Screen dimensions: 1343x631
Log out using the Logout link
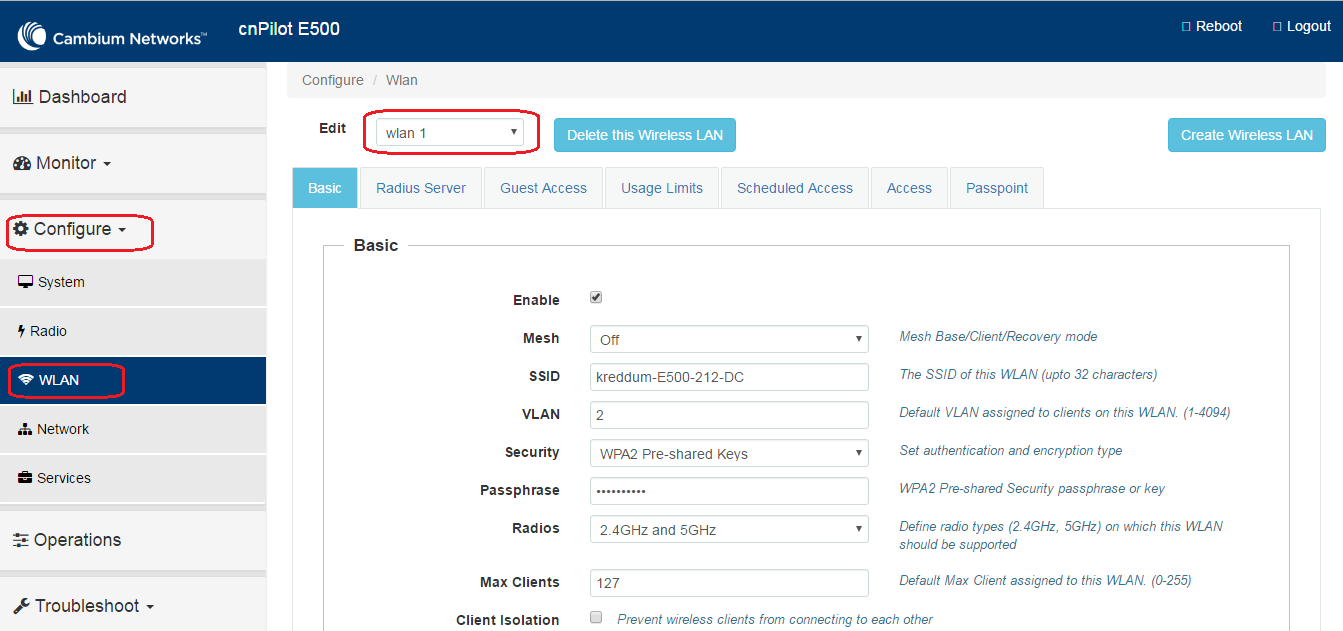(x=1302, y=26)
